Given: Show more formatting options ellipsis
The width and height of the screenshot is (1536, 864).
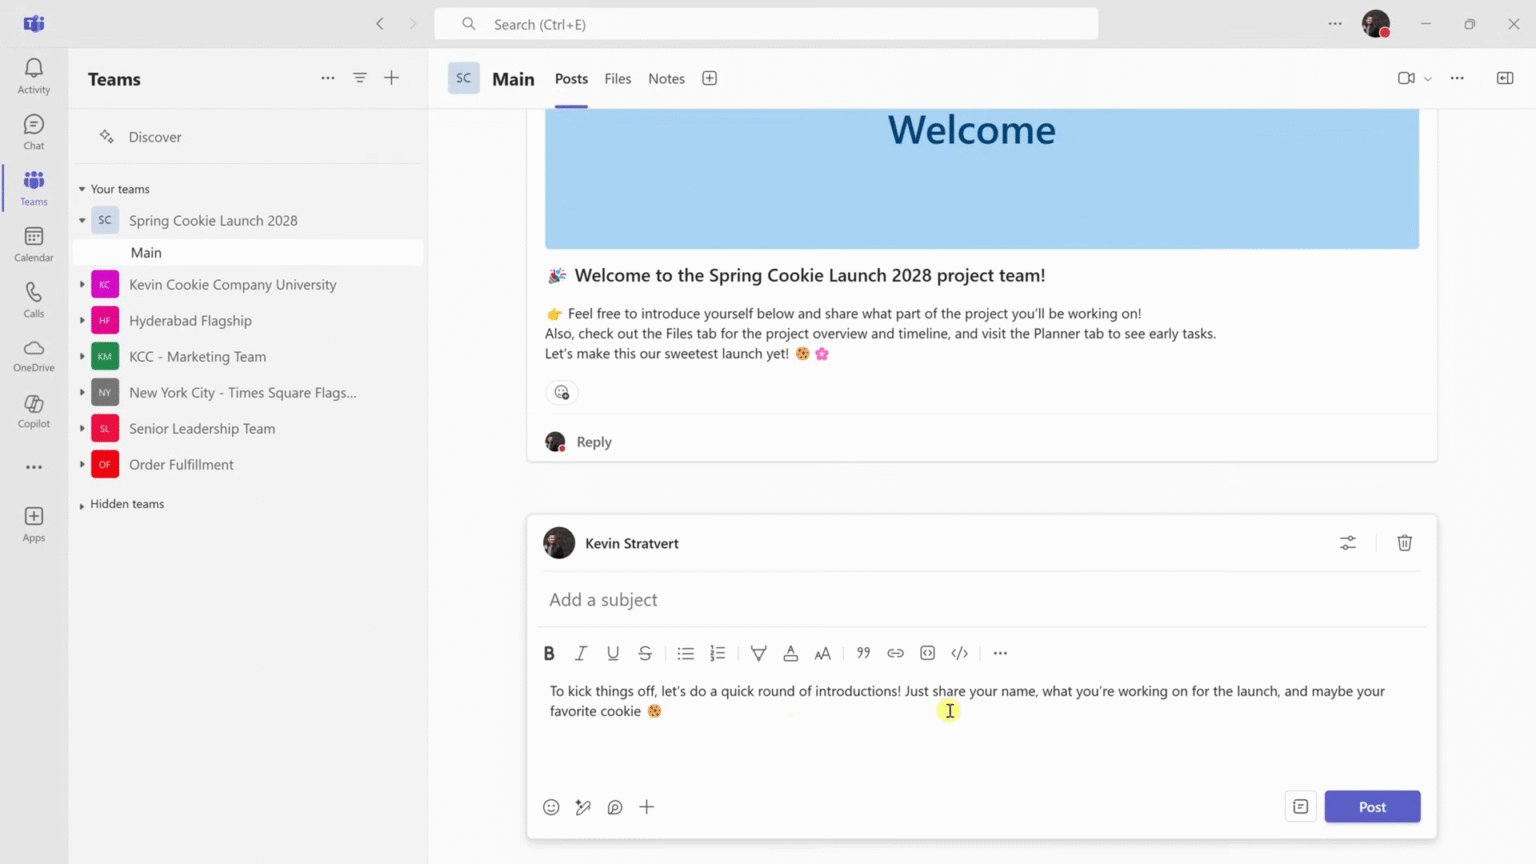Looking at the screenshot, I should tap(1000, 653).
